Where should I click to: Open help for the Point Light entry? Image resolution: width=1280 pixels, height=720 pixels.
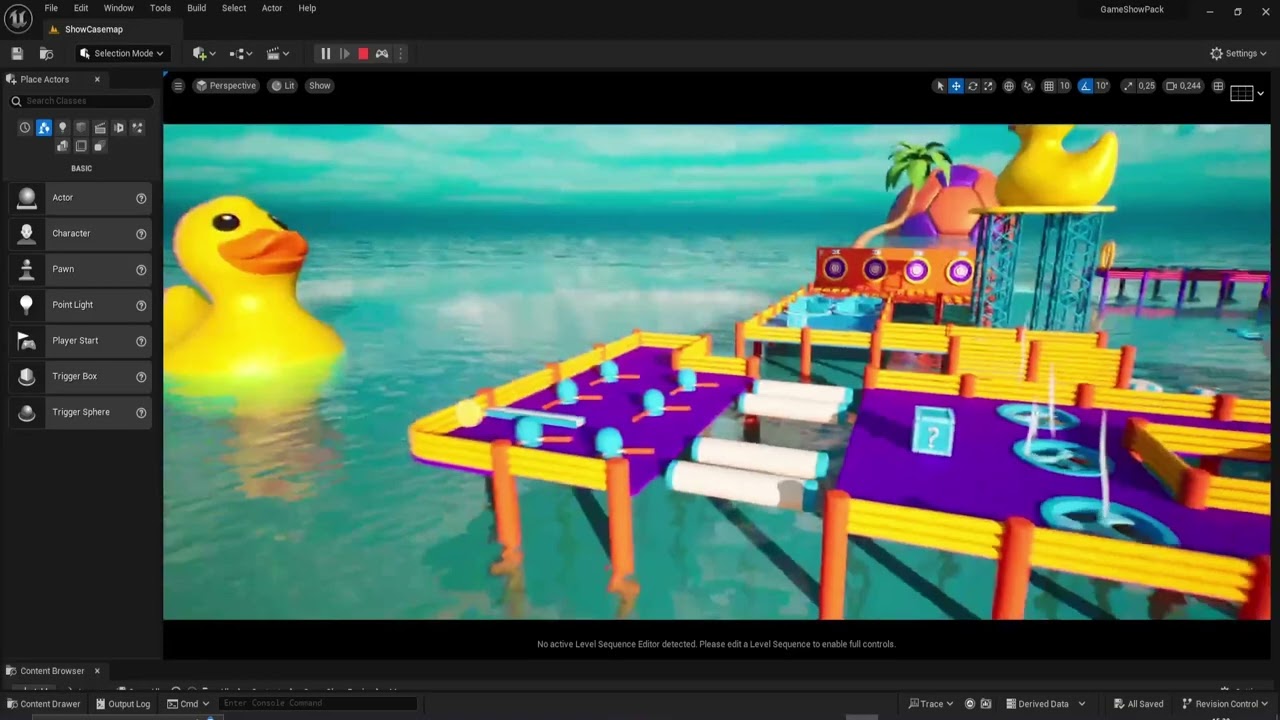click(141, 305)
